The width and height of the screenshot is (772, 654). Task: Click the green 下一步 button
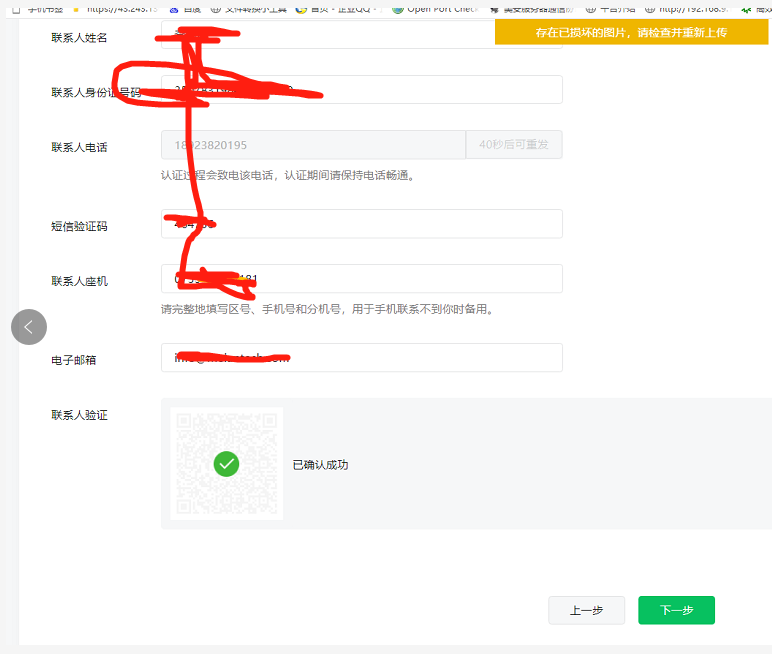tap(676, 610)
